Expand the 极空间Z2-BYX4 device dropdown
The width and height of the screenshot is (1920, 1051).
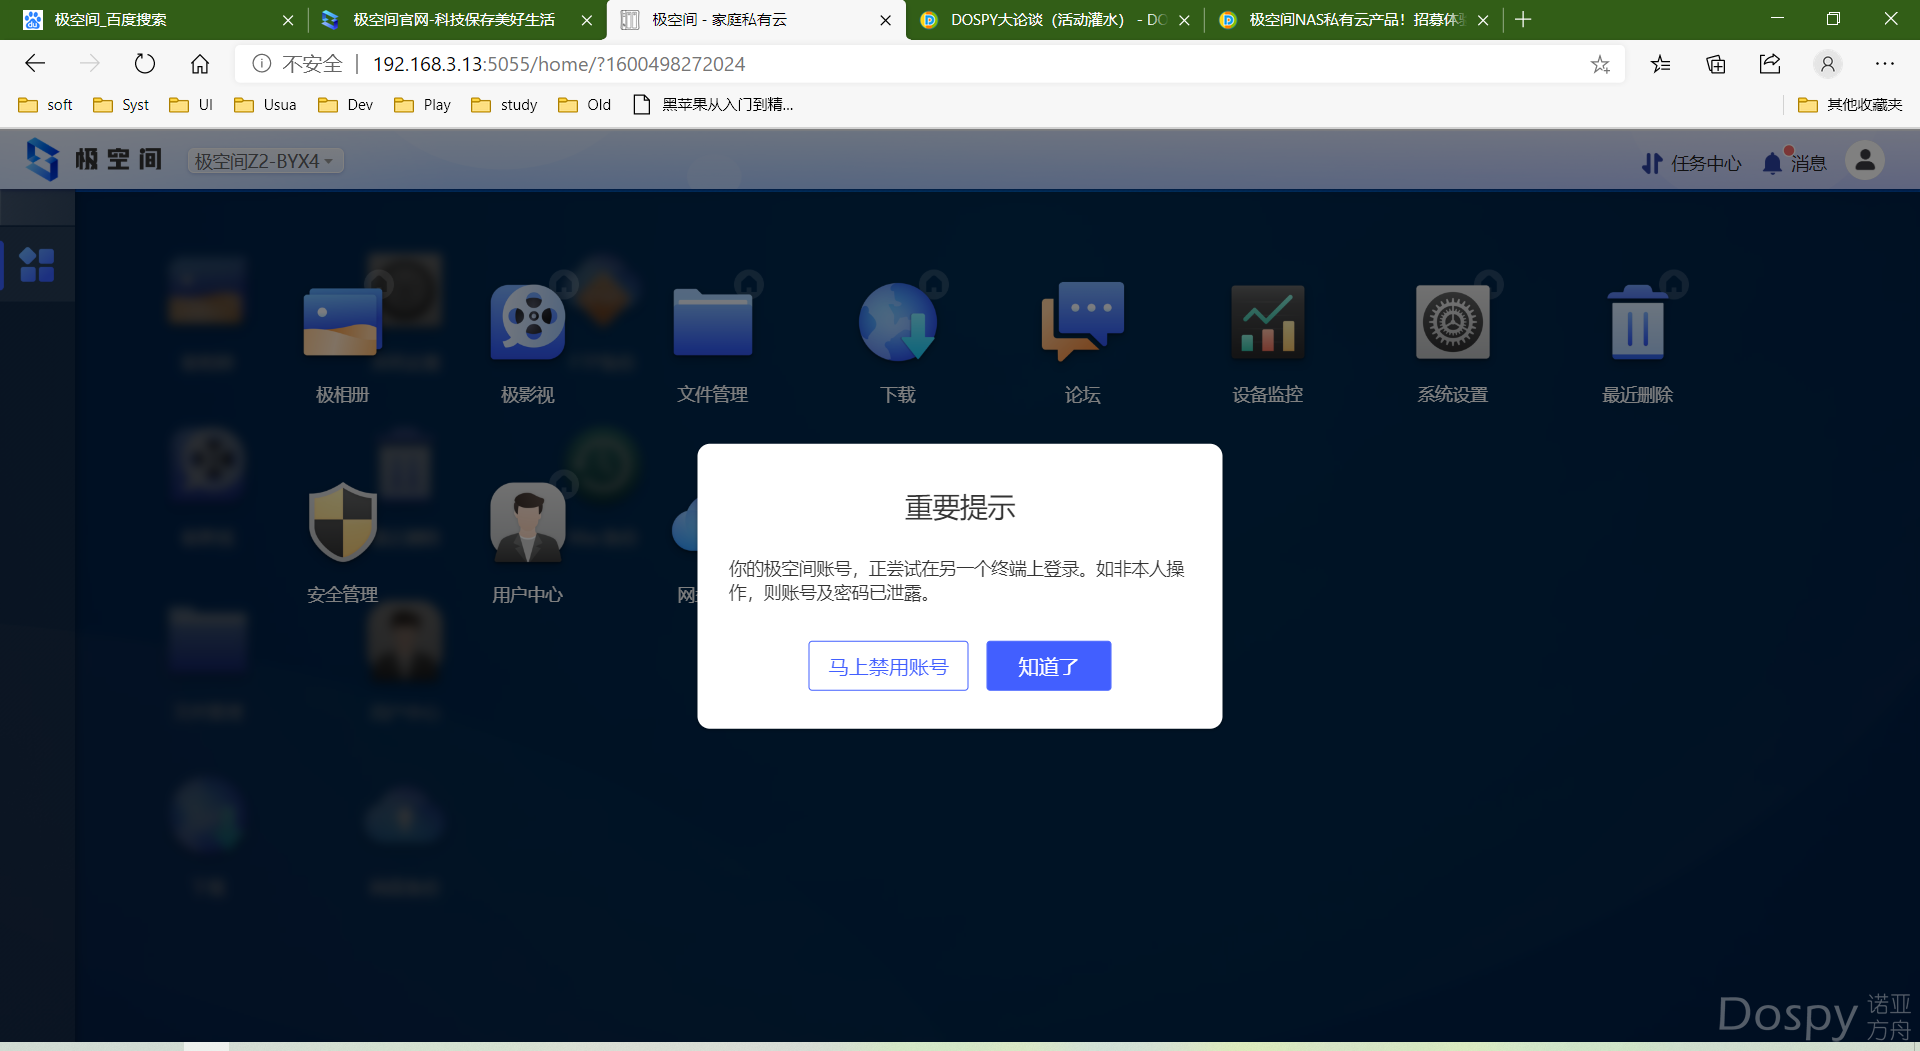tap(265, 161)
